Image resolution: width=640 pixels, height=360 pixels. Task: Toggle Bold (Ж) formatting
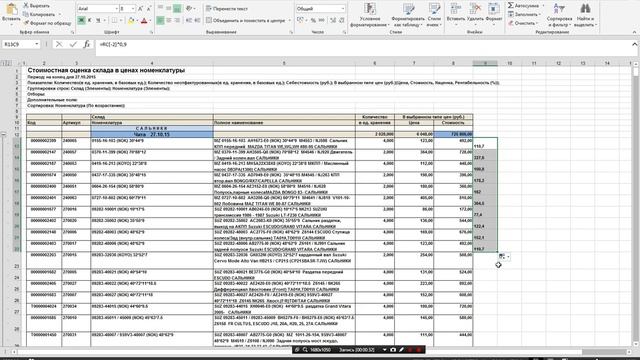[x=81, y=20]
